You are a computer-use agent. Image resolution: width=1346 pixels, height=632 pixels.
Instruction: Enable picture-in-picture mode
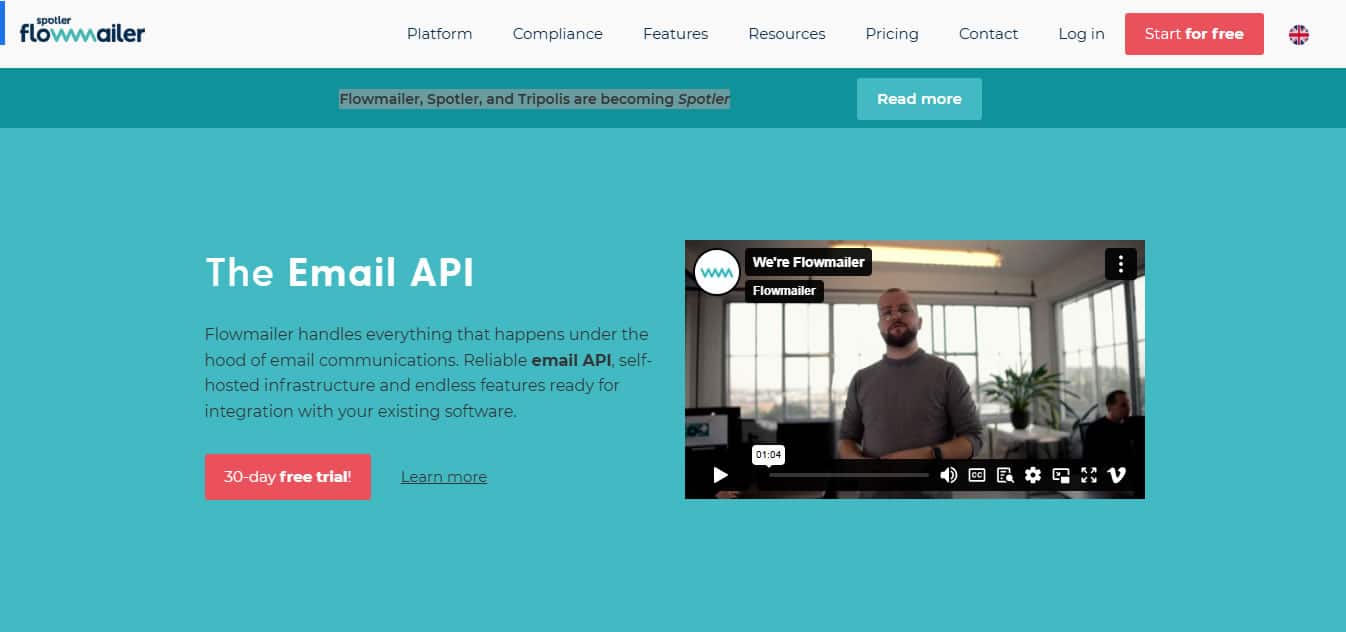(1061, 475)
